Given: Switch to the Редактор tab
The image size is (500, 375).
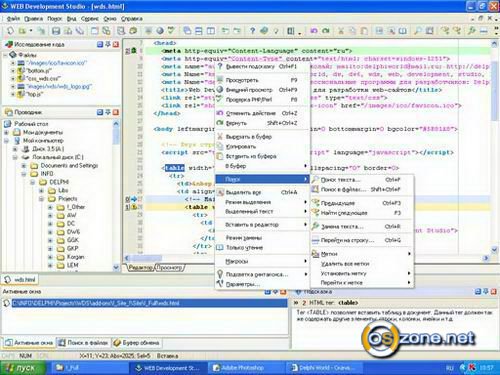Looking at the screenshot, I should 141,268.
